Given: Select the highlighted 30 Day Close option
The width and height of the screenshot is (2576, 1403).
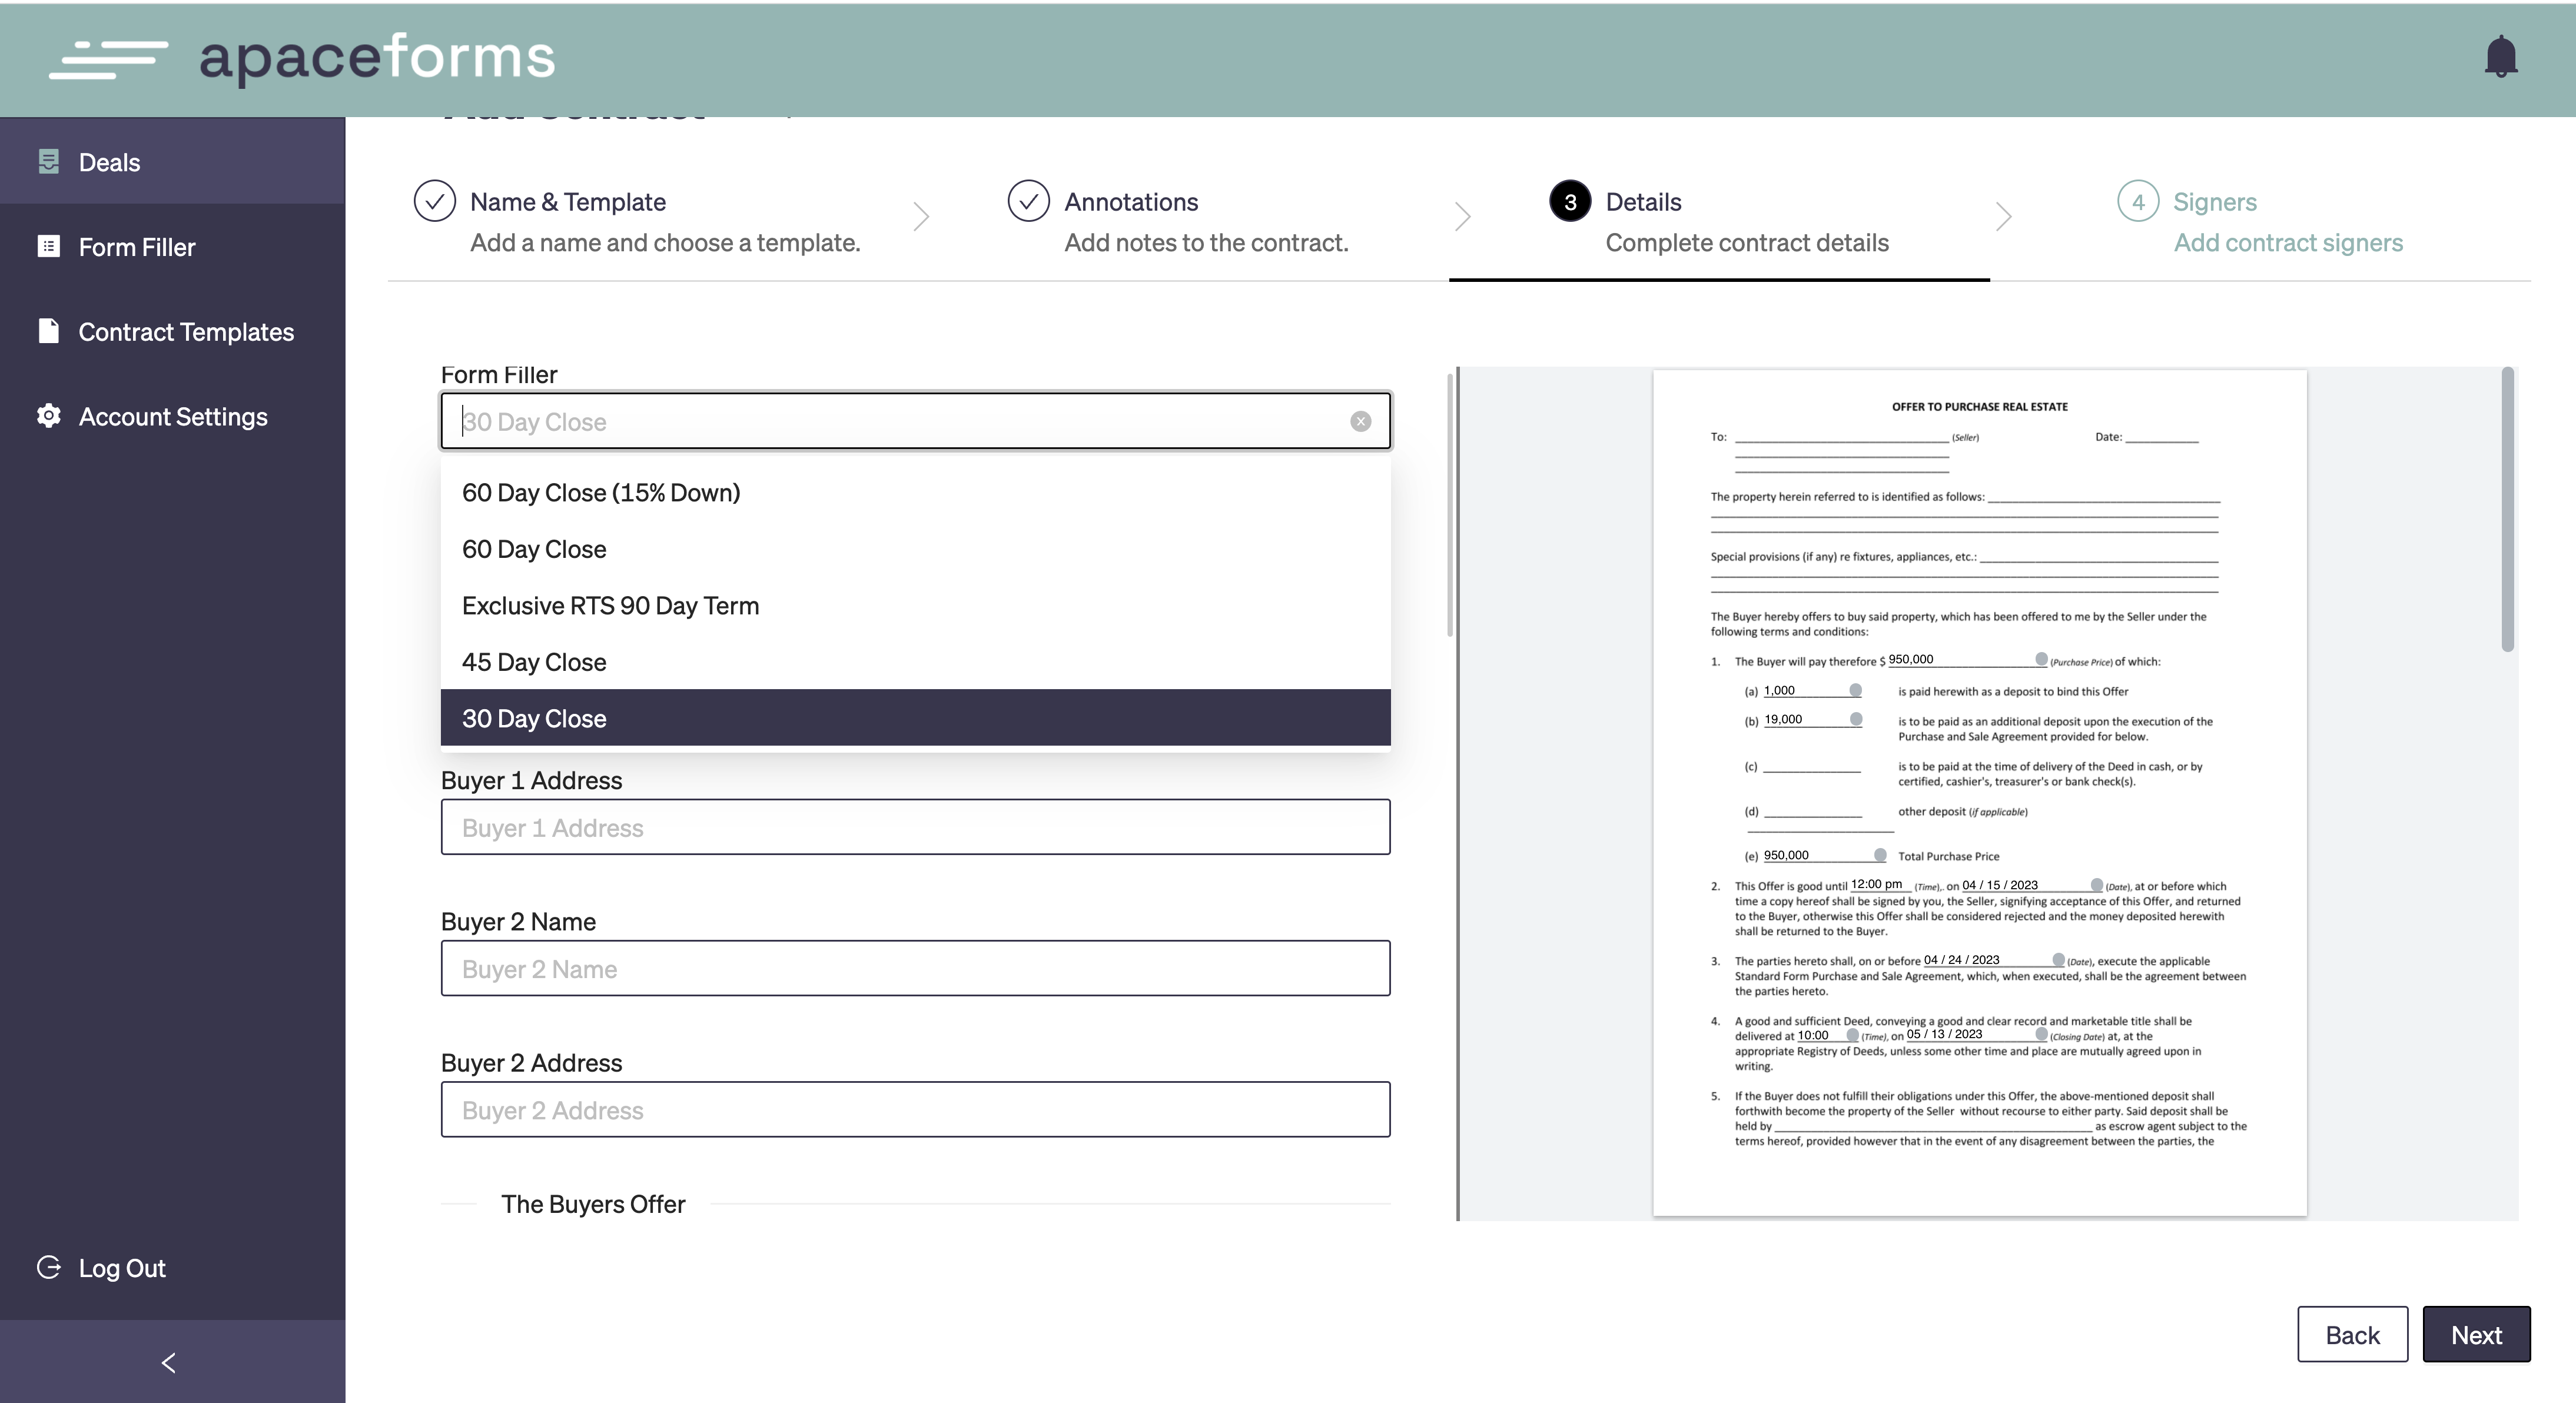Looking at the screenshot, I should (534, 718).
